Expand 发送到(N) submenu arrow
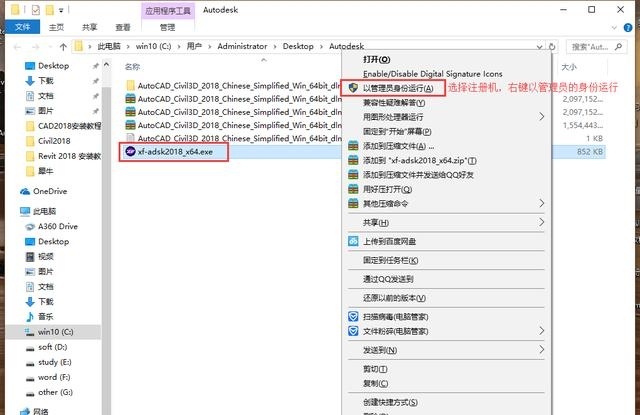 [x=541, y=350]
